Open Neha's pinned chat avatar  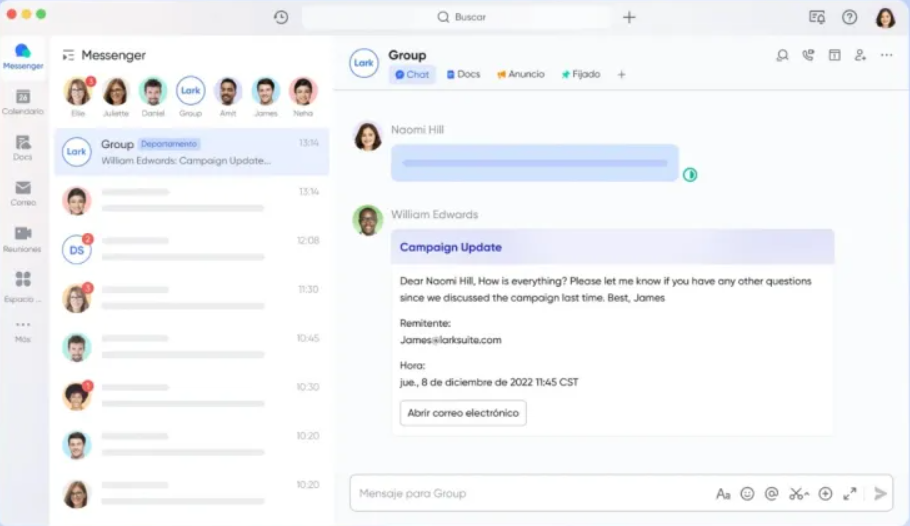click(303, 91)
